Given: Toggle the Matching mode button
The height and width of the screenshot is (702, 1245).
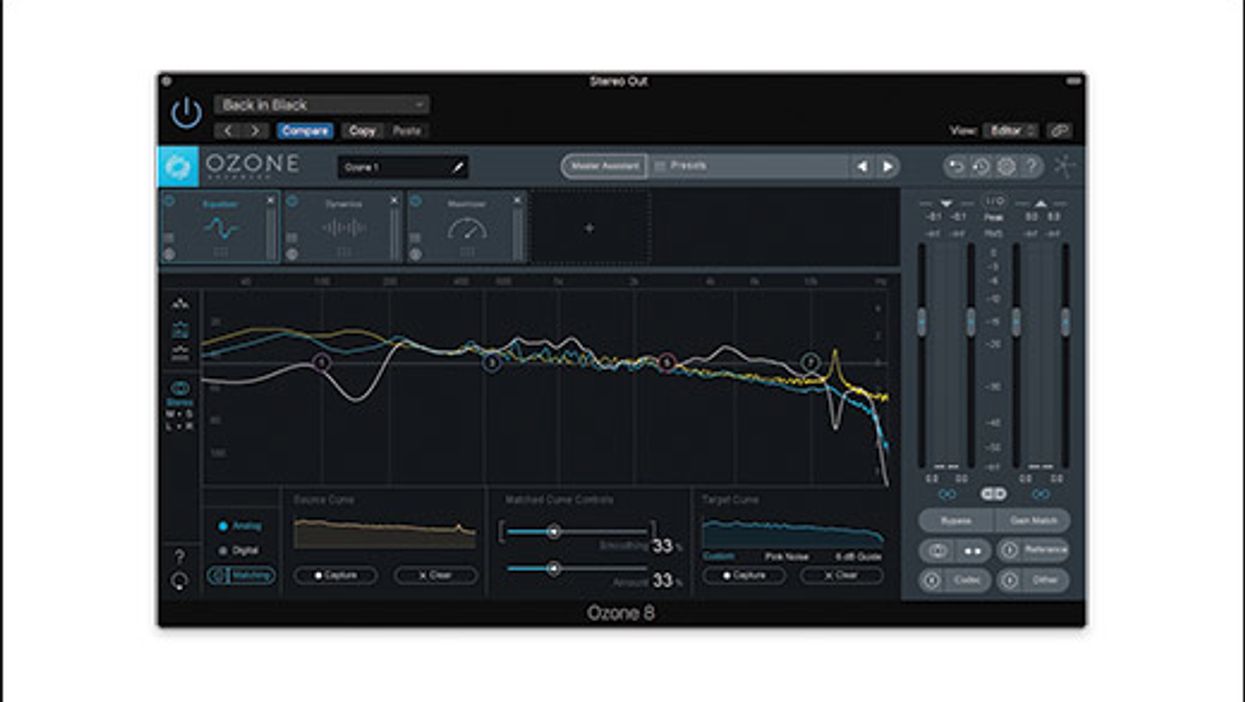Looking at the screenshot, I should [x=241, y=575].
